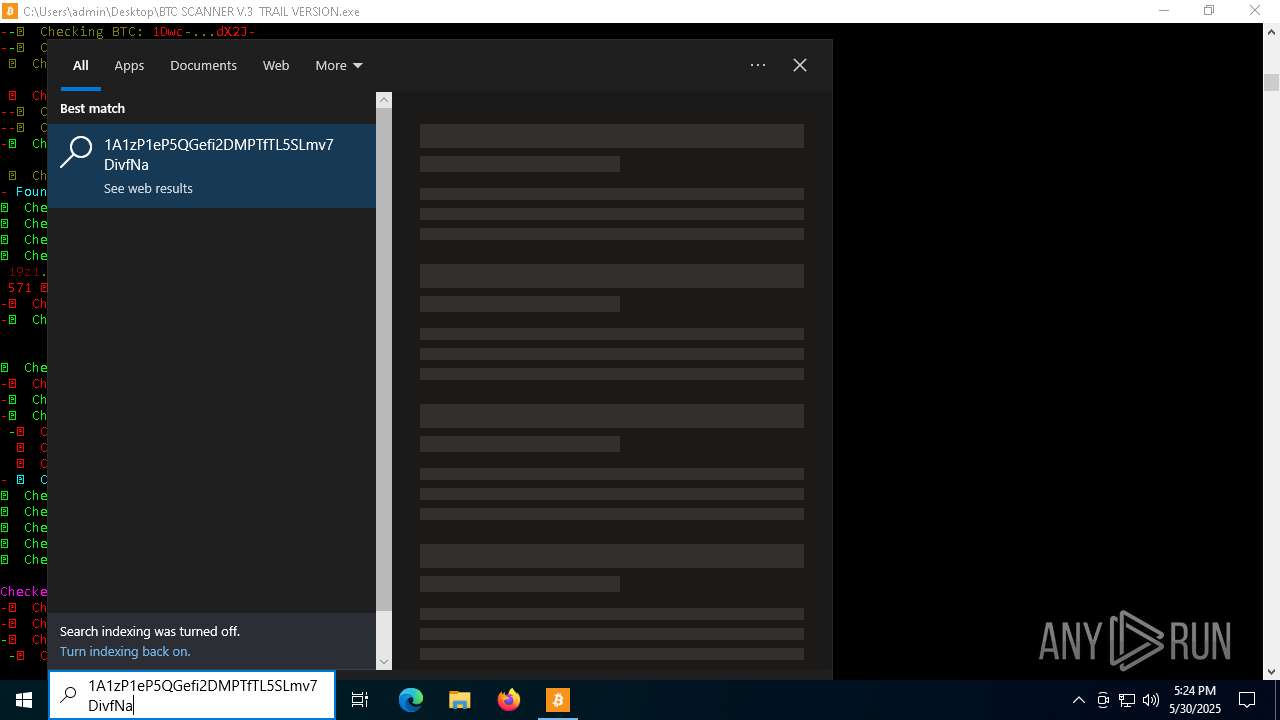Open File Explorer from the taskbar

point(460,700)
